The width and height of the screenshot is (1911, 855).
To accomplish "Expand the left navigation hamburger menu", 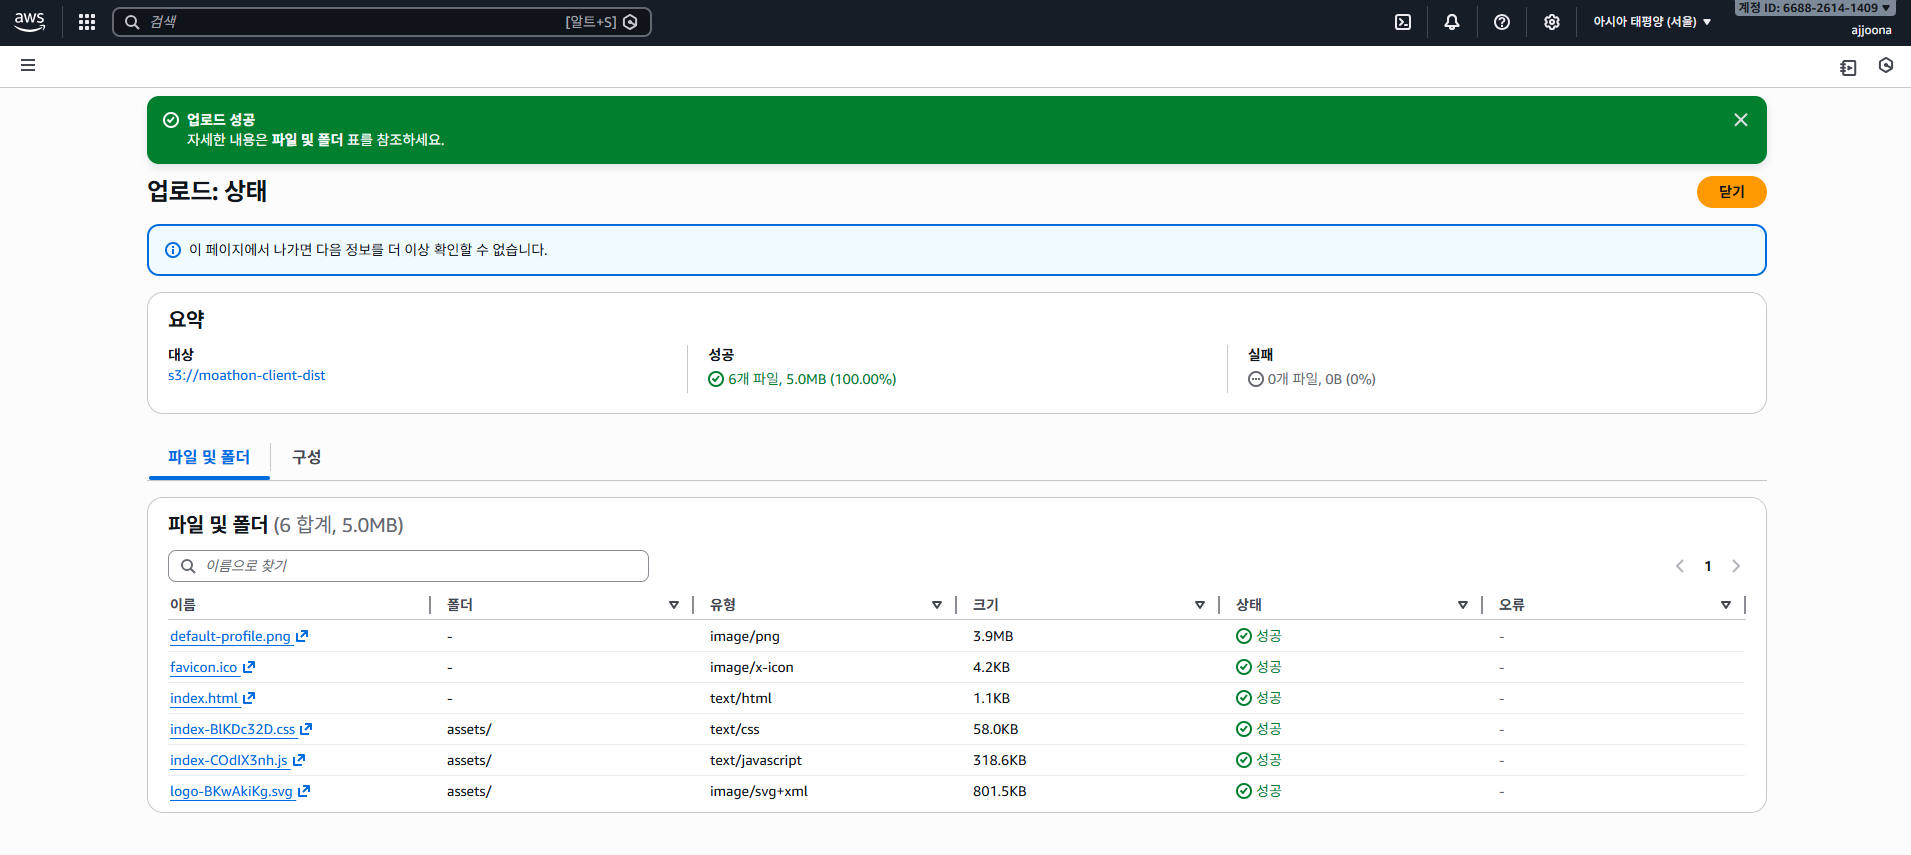I will (x=28, y=65).
